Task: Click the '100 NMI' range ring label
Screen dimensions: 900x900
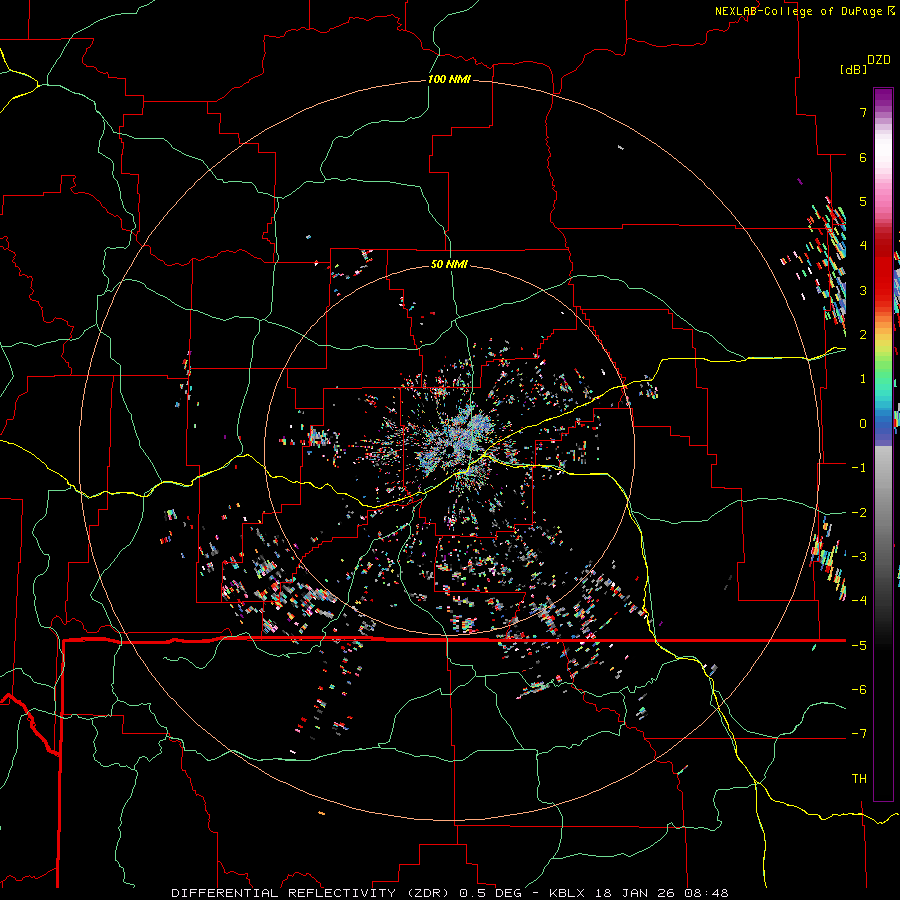Action: [449, 79]
